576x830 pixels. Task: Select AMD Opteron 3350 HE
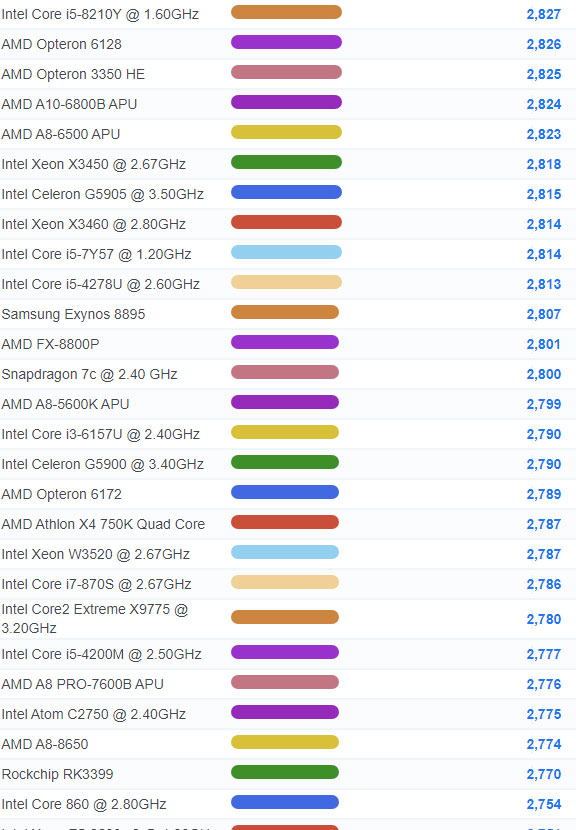click(73, 74)
